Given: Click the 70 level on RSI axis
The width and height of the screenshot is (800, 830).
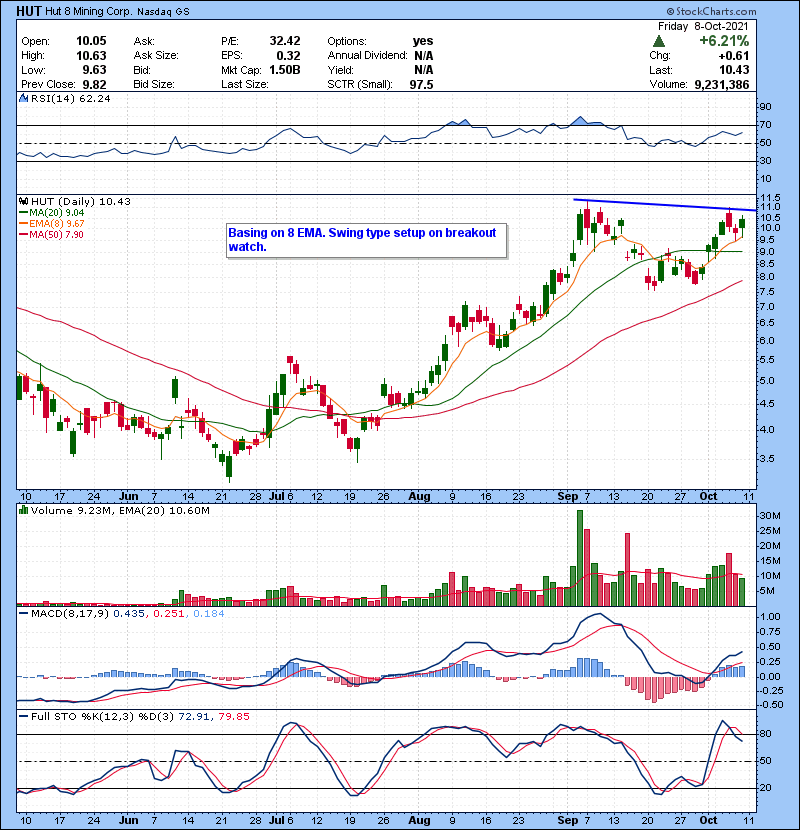Looking at the screenshot, I should 766,125.
